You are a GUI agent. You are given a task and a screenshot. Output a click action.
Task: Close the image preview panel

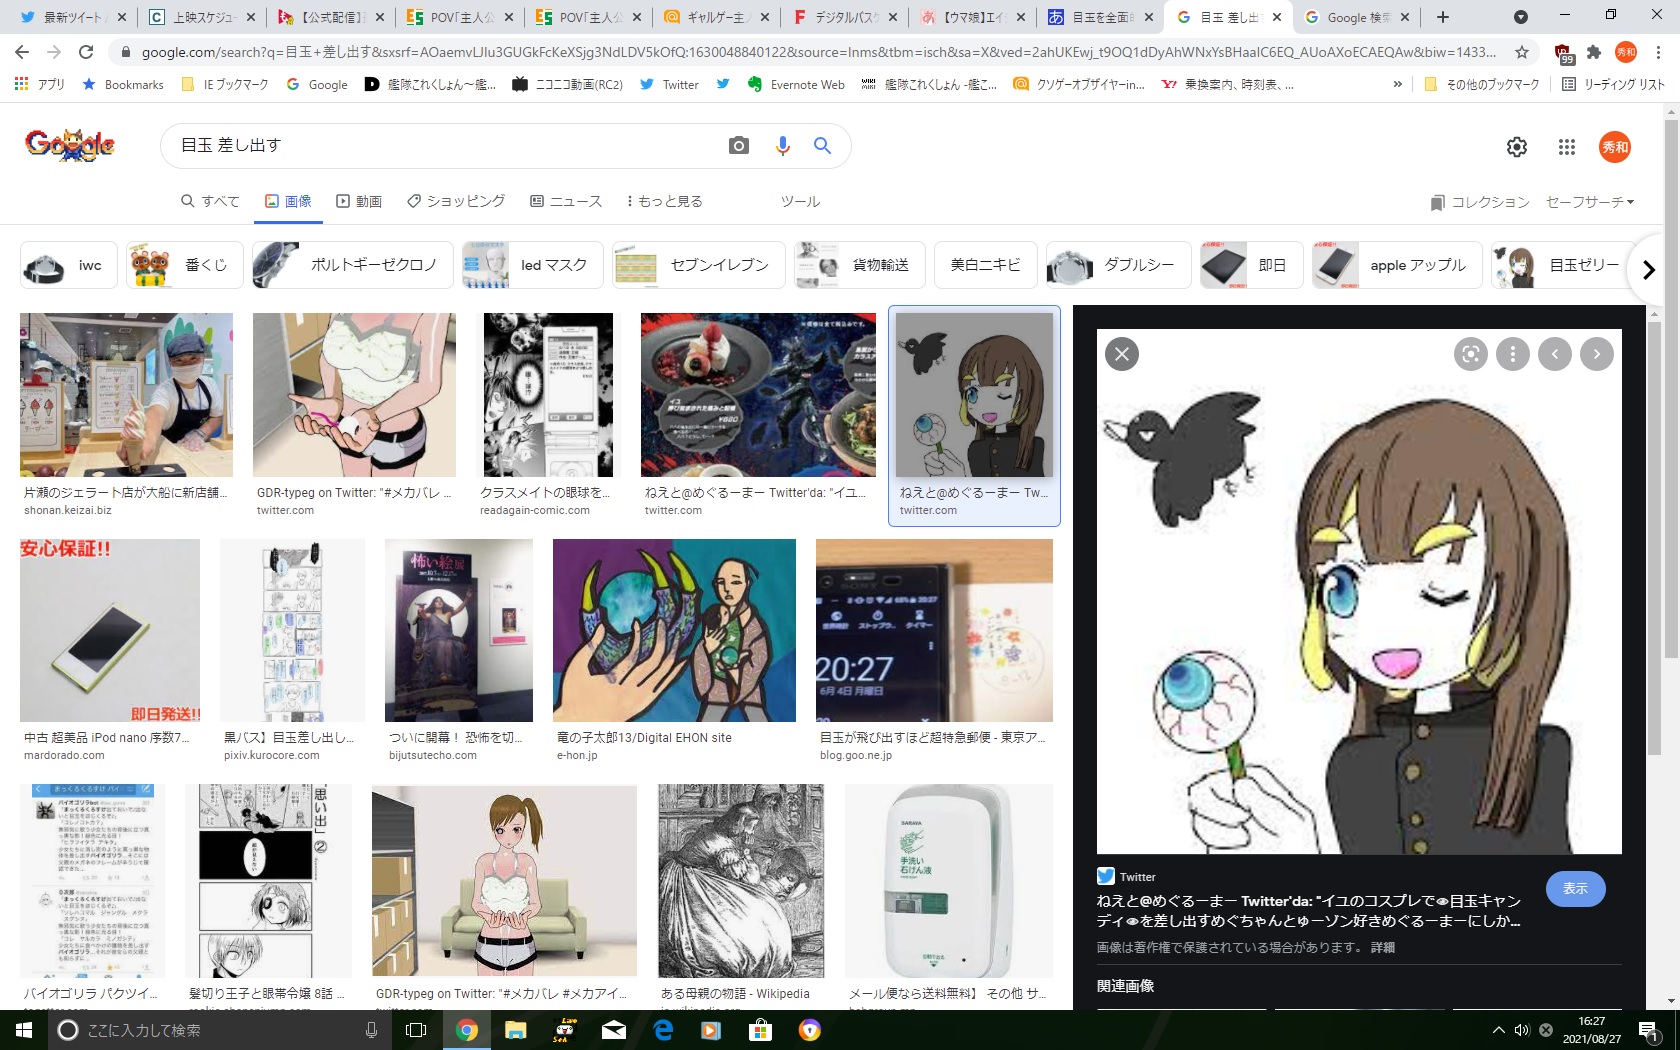pos(1122,354)
